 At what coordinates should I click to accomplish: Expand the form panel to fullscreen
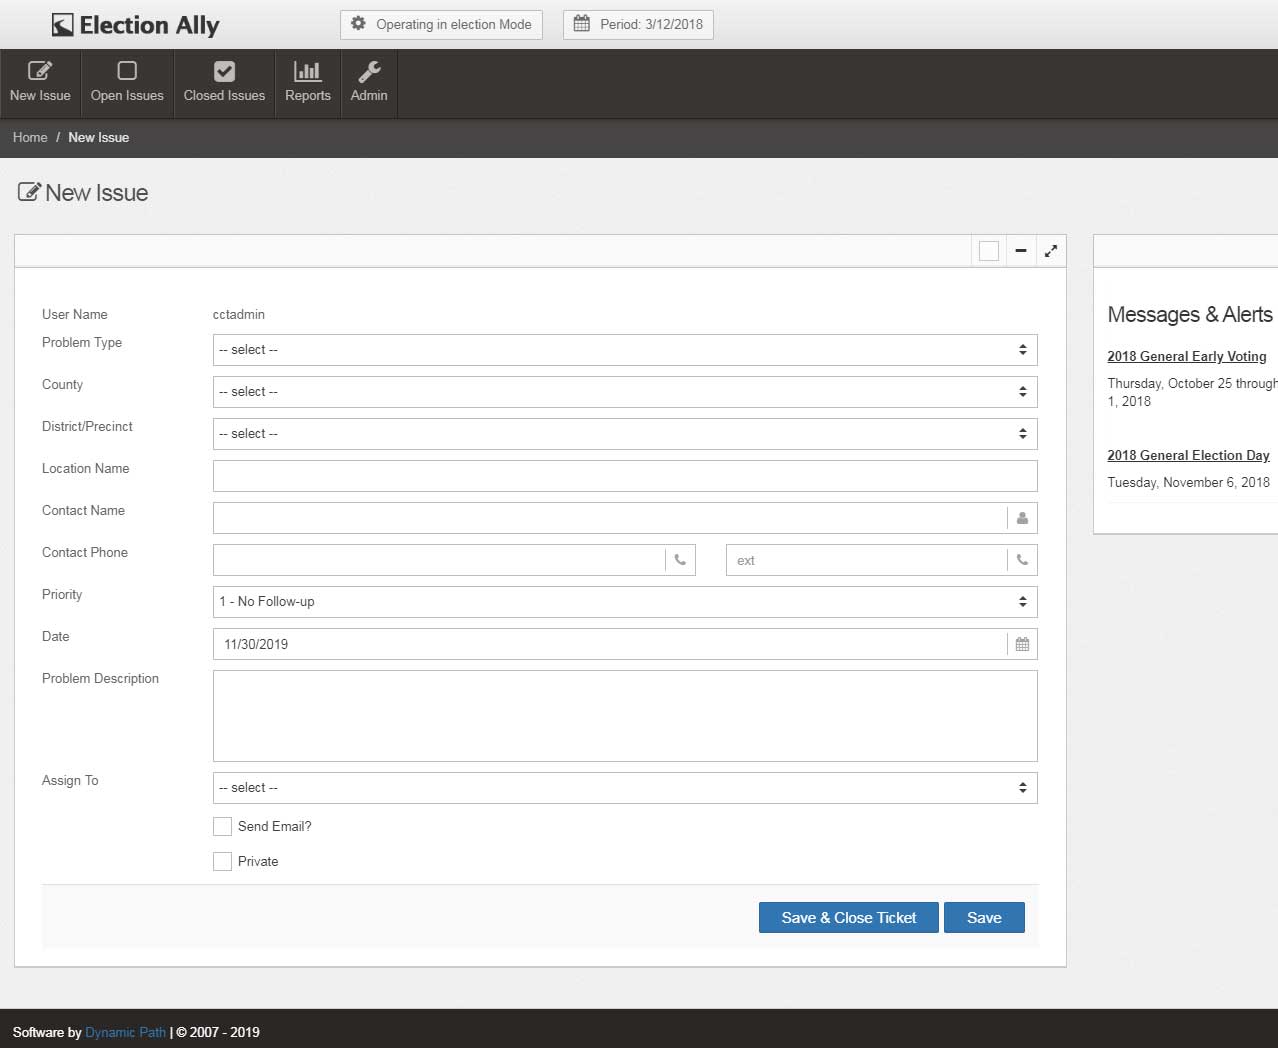pos(1051,251)
